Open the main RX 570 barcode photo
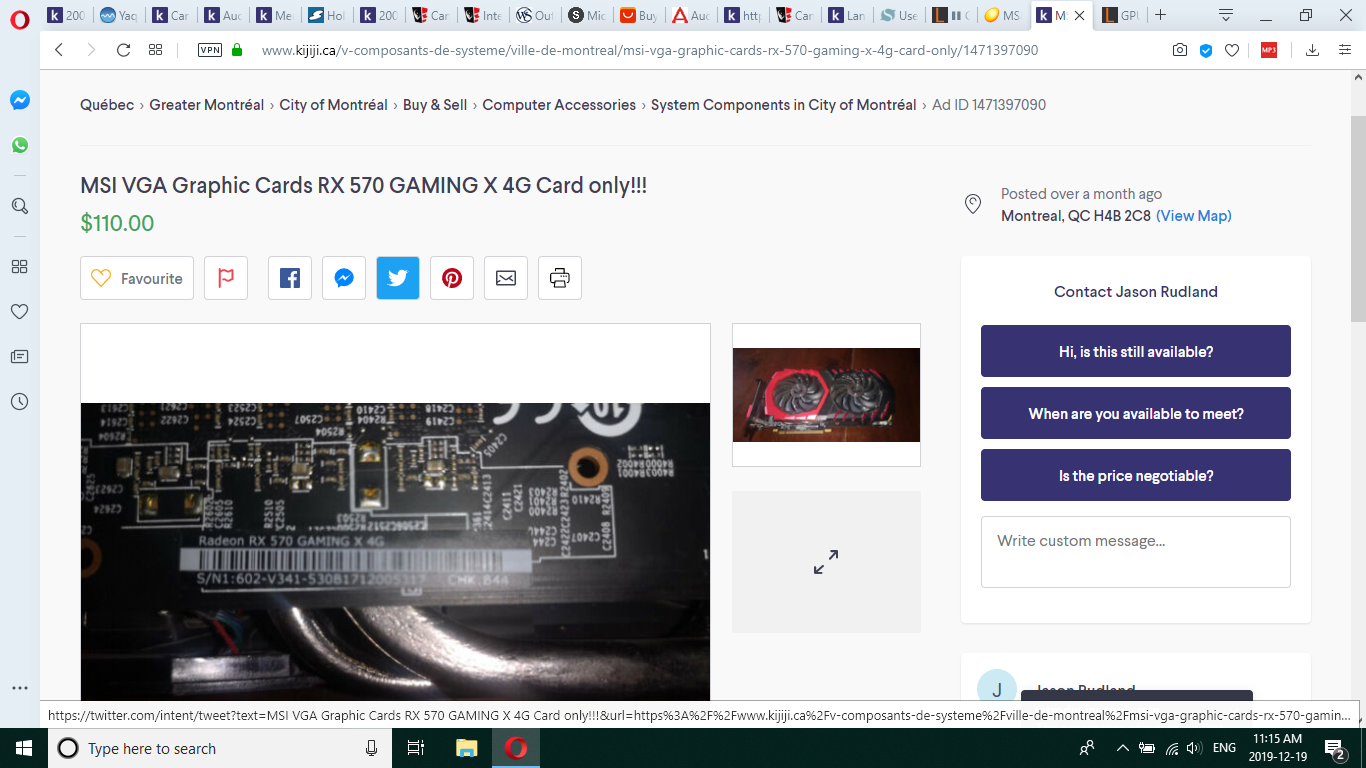Viewport: 1366px width, 768px height. [395, 552]
